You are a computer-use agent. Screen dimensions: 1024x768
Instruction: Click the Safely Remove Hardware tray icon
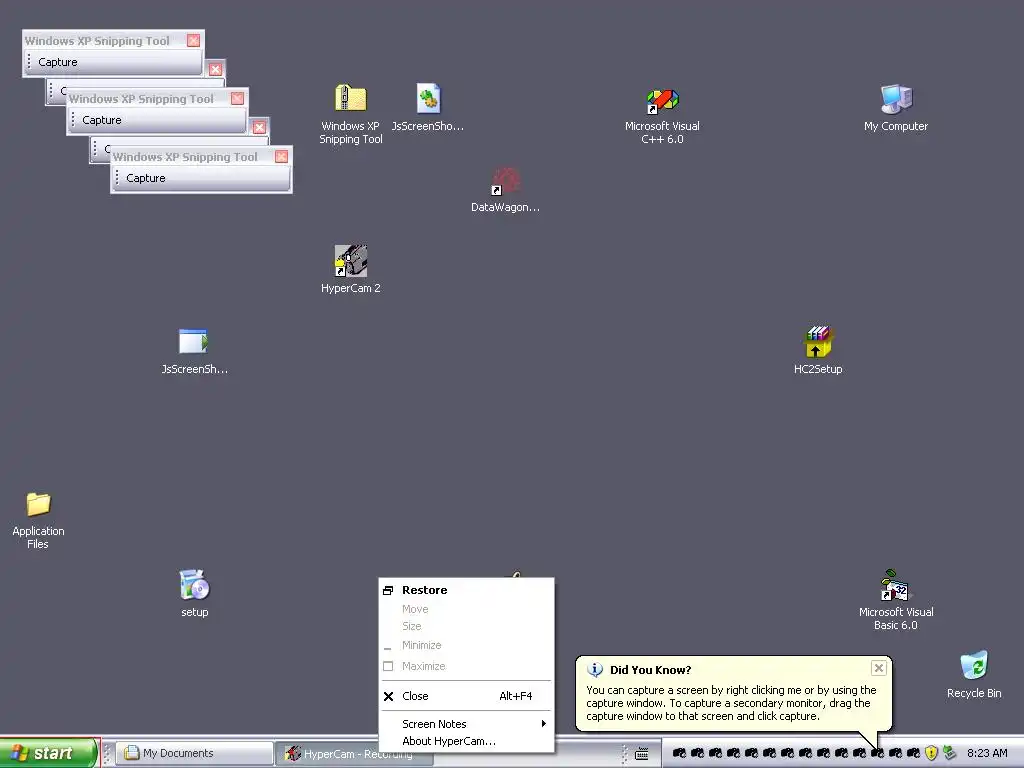pos(950,753)
